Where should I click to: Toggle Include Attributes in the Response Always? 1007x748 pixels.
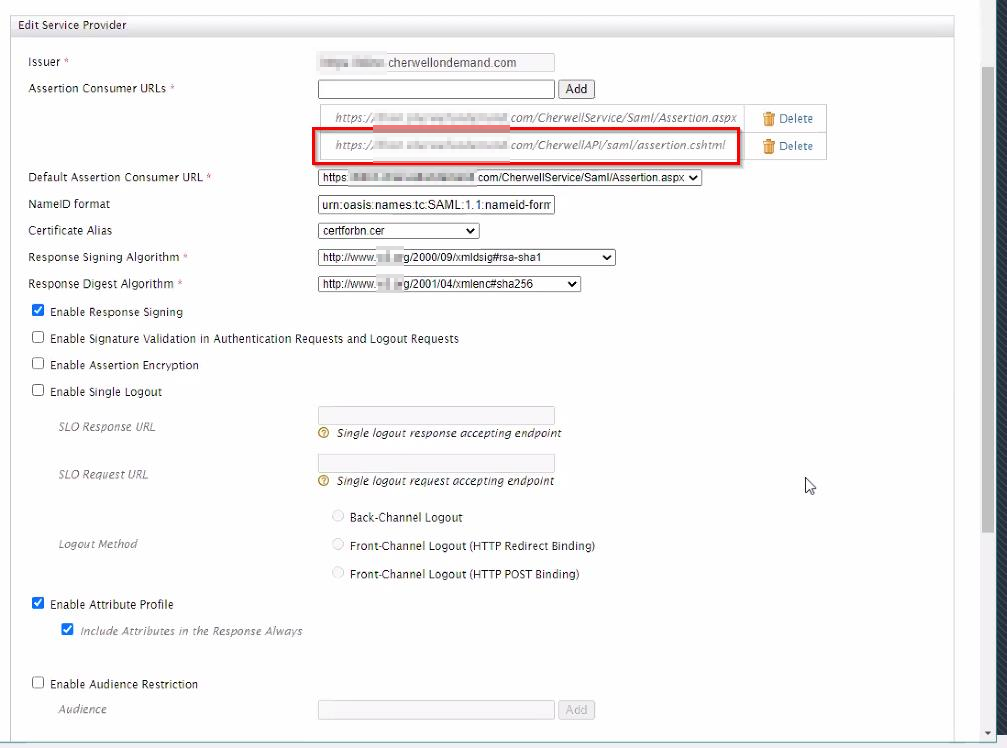[x=67, y=630]
